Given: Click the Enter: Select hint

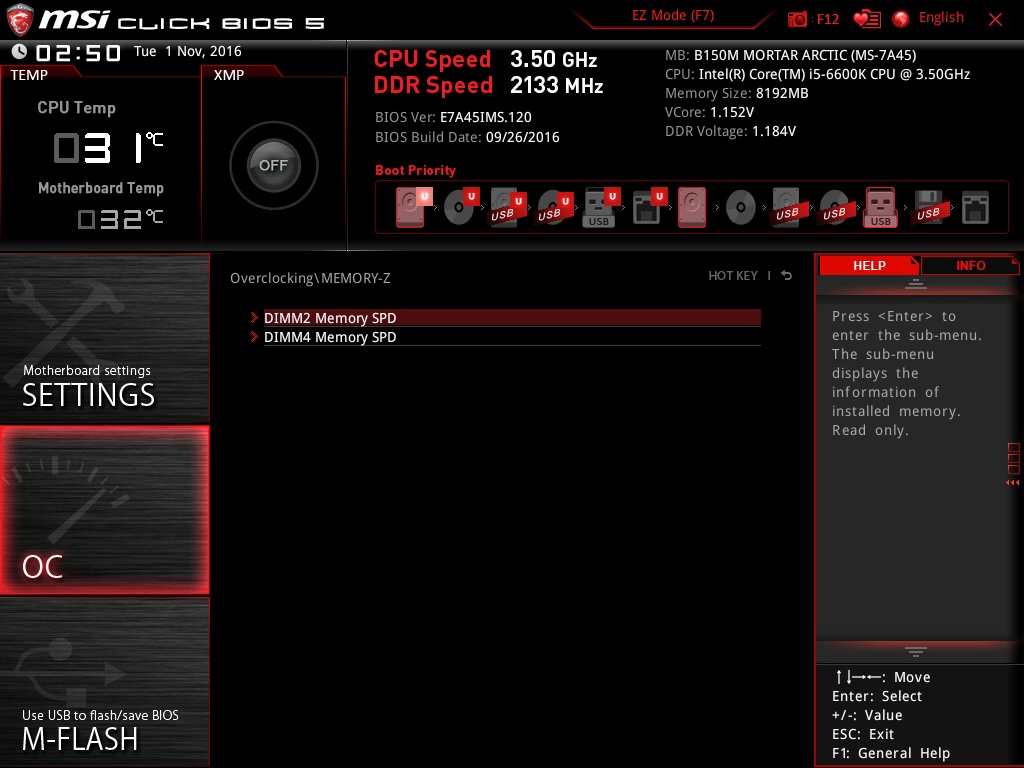Looking at the screenshot, I should [876, 696].
